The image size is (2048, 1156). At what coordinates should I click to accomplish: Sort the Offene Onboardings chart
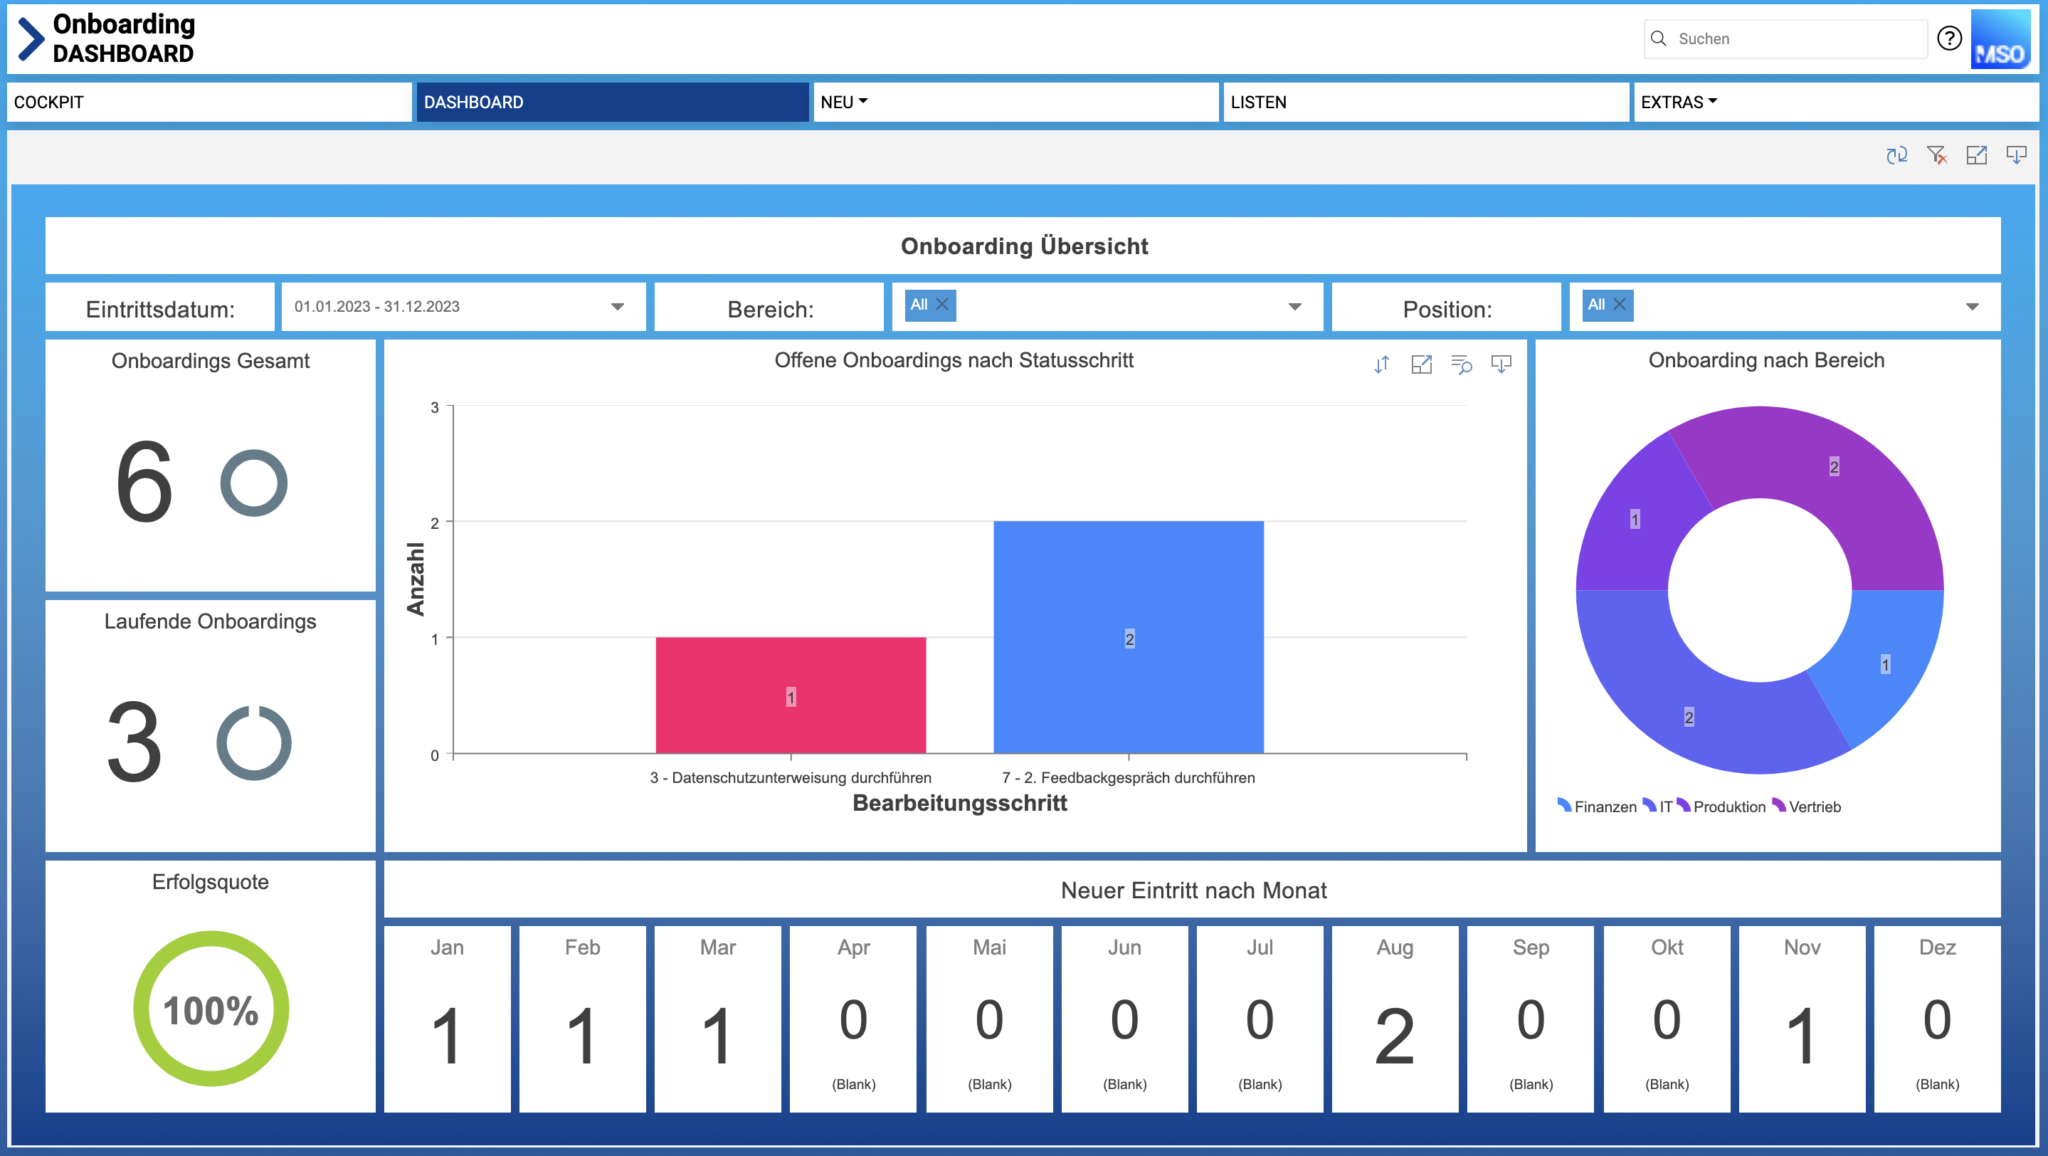tap(1382, 364)
